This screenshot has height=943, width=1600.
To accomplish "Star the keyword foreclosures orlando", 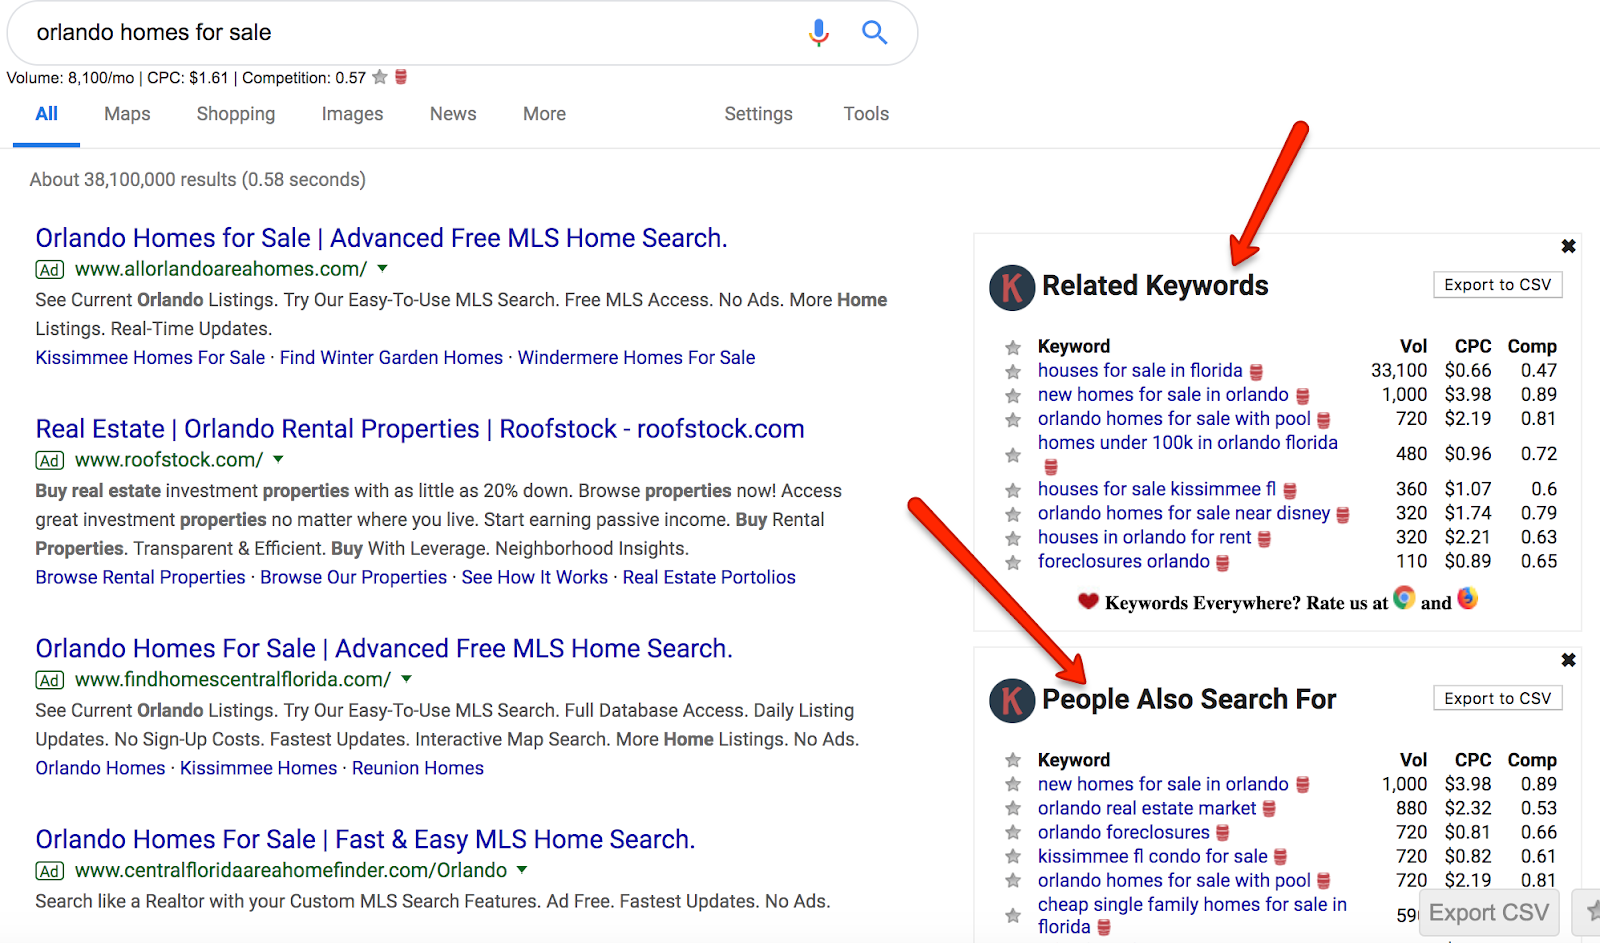I will pos(1013,562).
